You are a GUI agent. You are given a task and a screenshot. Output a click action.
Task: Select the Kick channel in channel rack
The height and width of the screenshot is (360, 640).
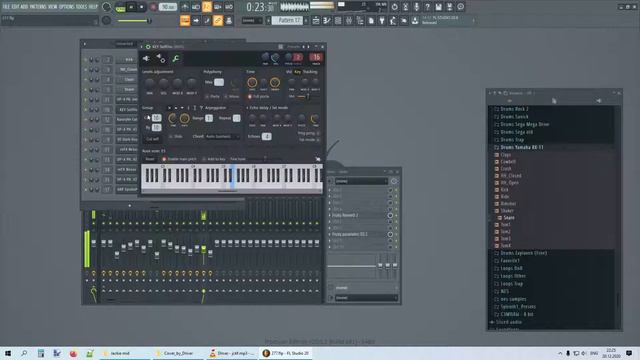pyautogui.click(x=128, y=60)
